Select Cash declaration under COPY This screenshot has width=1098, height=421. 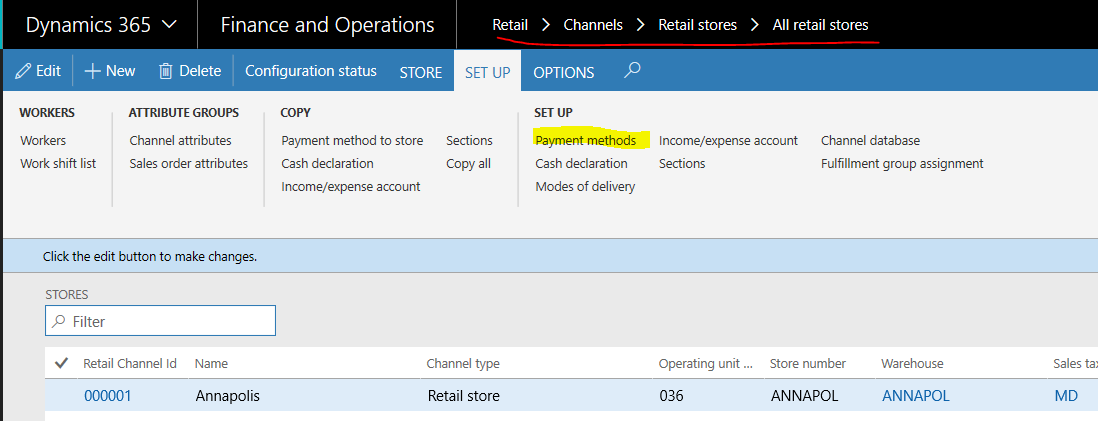coord(327,163)
